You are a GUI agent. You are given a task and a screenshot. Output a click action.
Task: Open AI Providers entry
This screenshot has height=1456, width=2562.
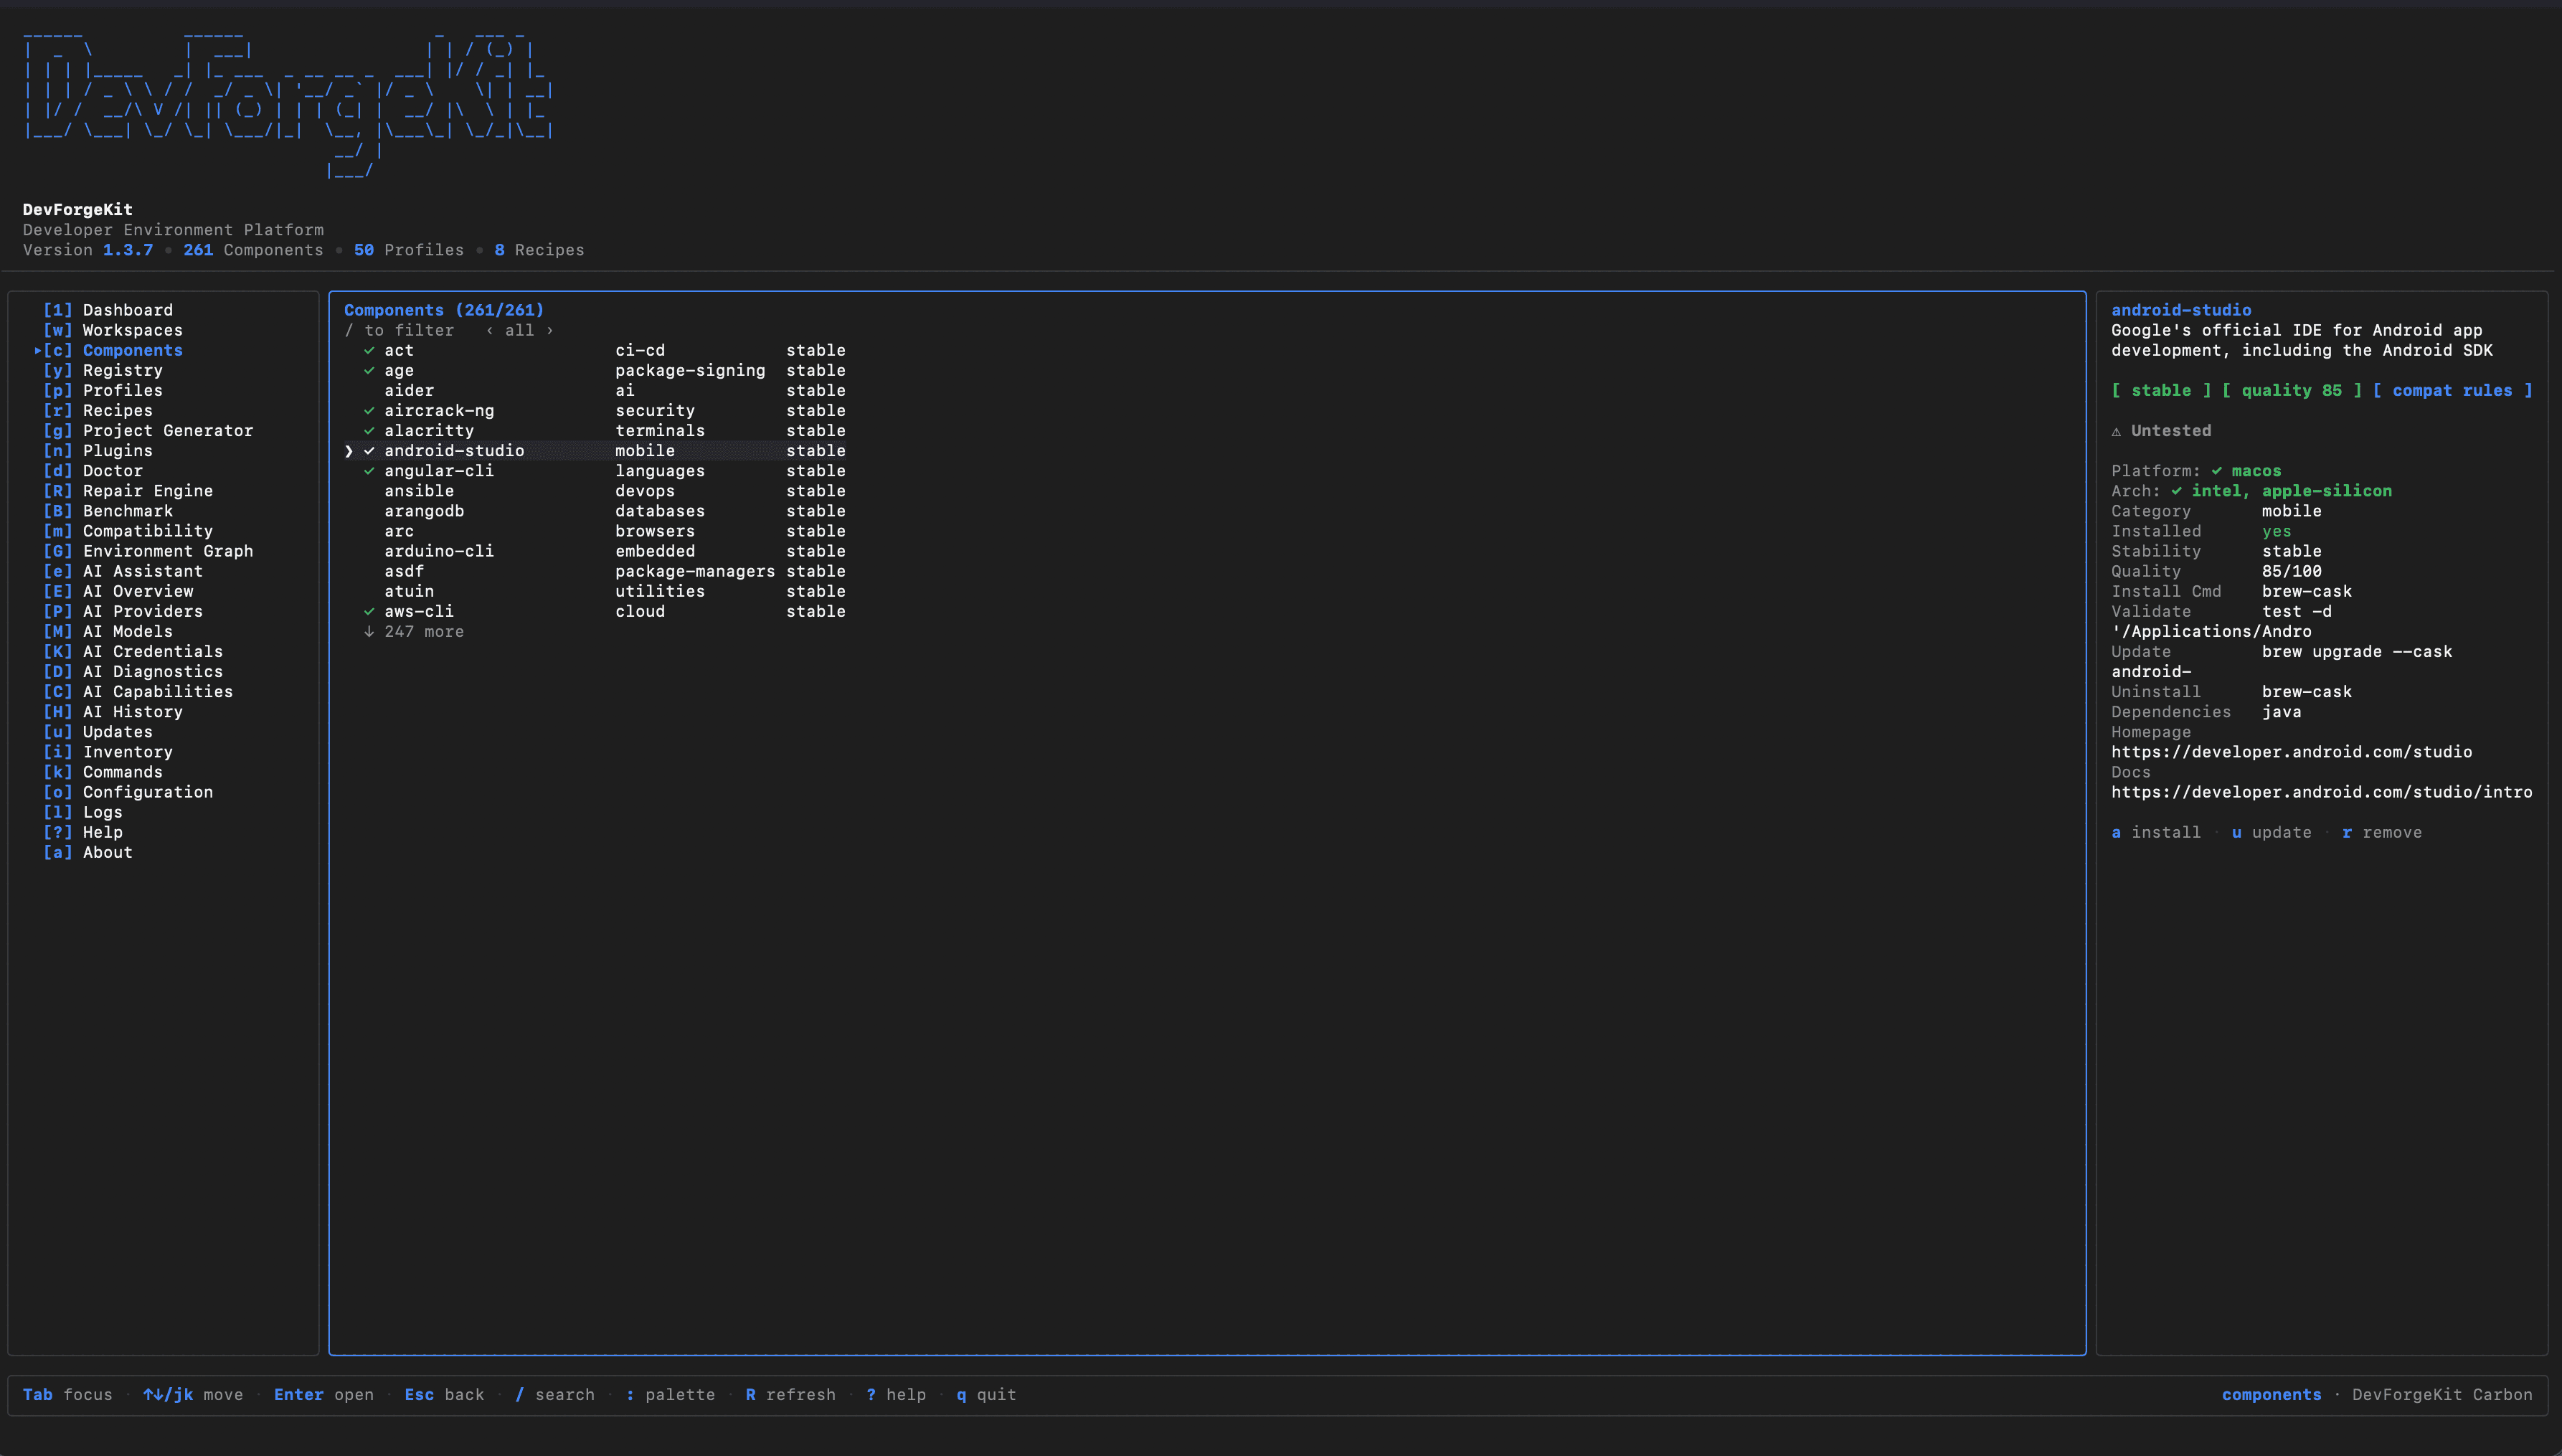(123, 611)
